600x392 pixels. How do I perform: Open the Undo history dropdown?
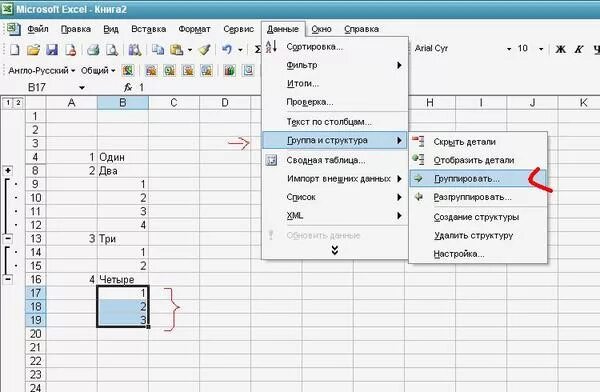[240, 50]
